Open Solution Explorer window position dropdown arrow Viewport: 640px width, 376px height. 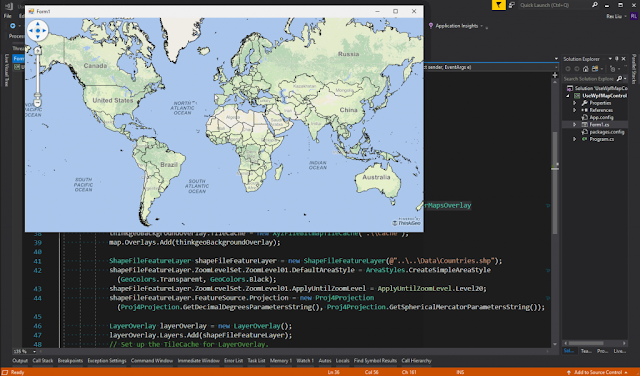click(610, 59)
